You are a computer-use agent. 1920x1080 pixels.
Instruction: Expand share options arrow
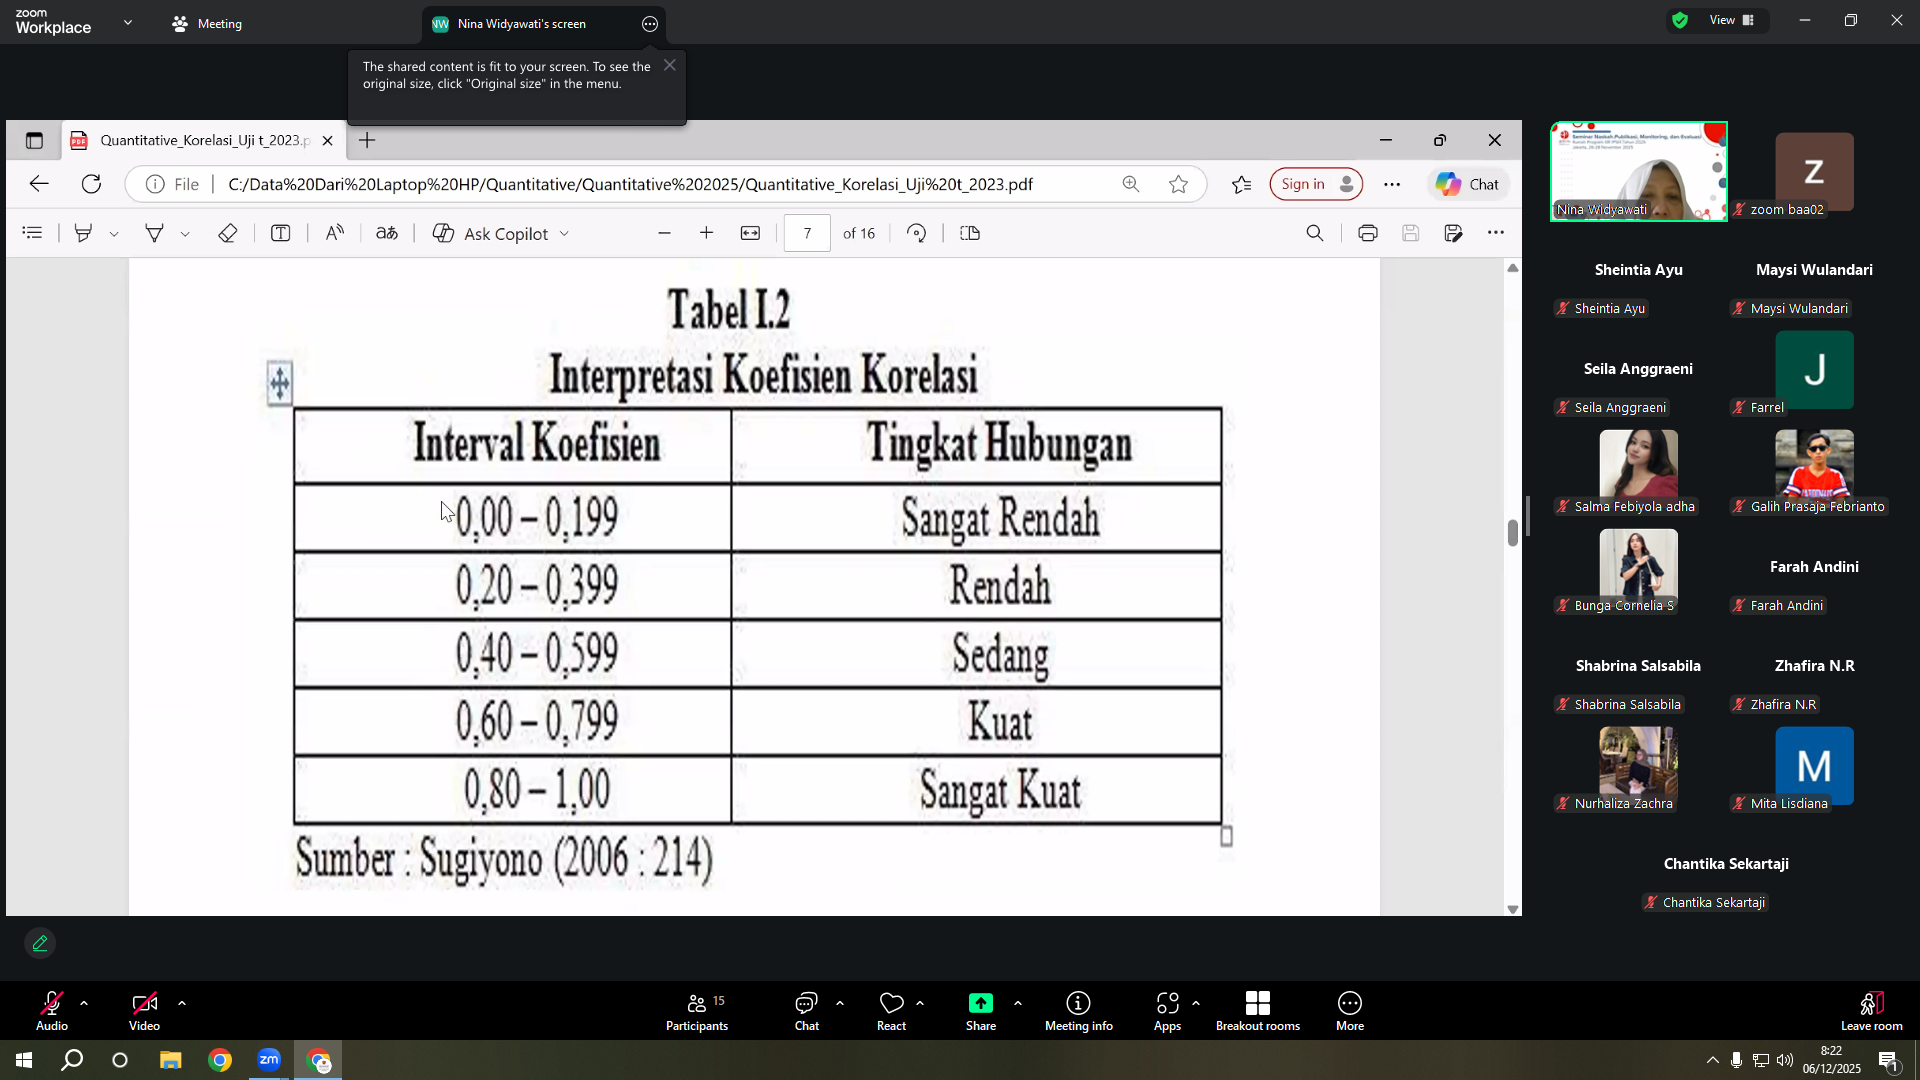point(1018,1003)
